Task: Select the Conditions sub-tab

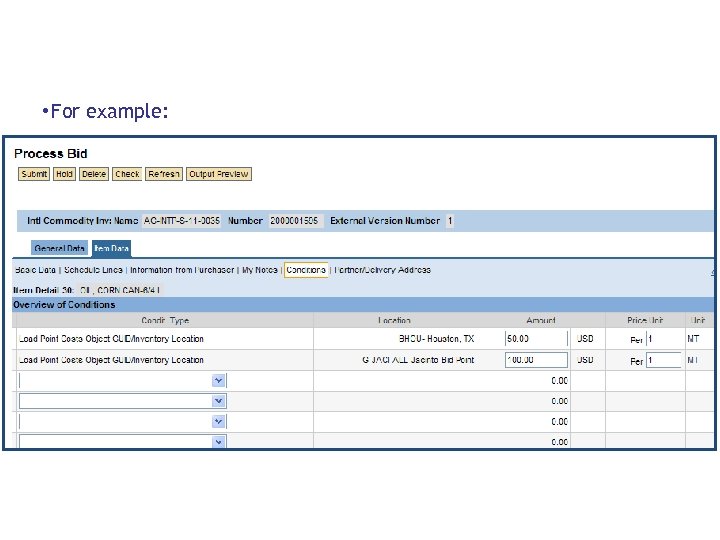Action: pos(306,270)
